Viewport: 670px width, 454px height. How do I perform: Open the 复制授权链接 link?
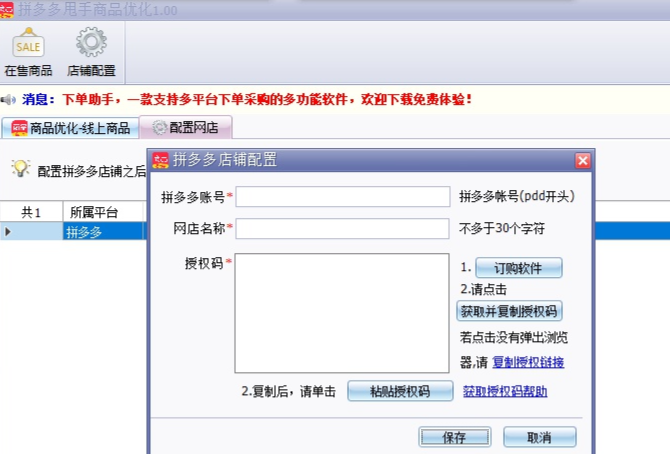[528, 363]
